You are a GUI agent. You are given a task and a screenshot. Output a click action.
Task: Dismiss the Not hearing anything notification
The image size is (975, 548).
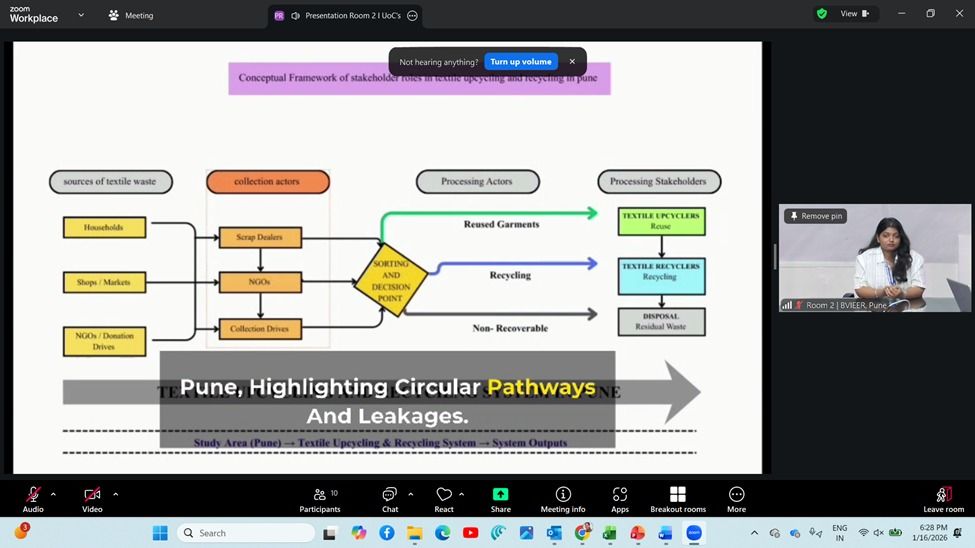pos(572,62)
